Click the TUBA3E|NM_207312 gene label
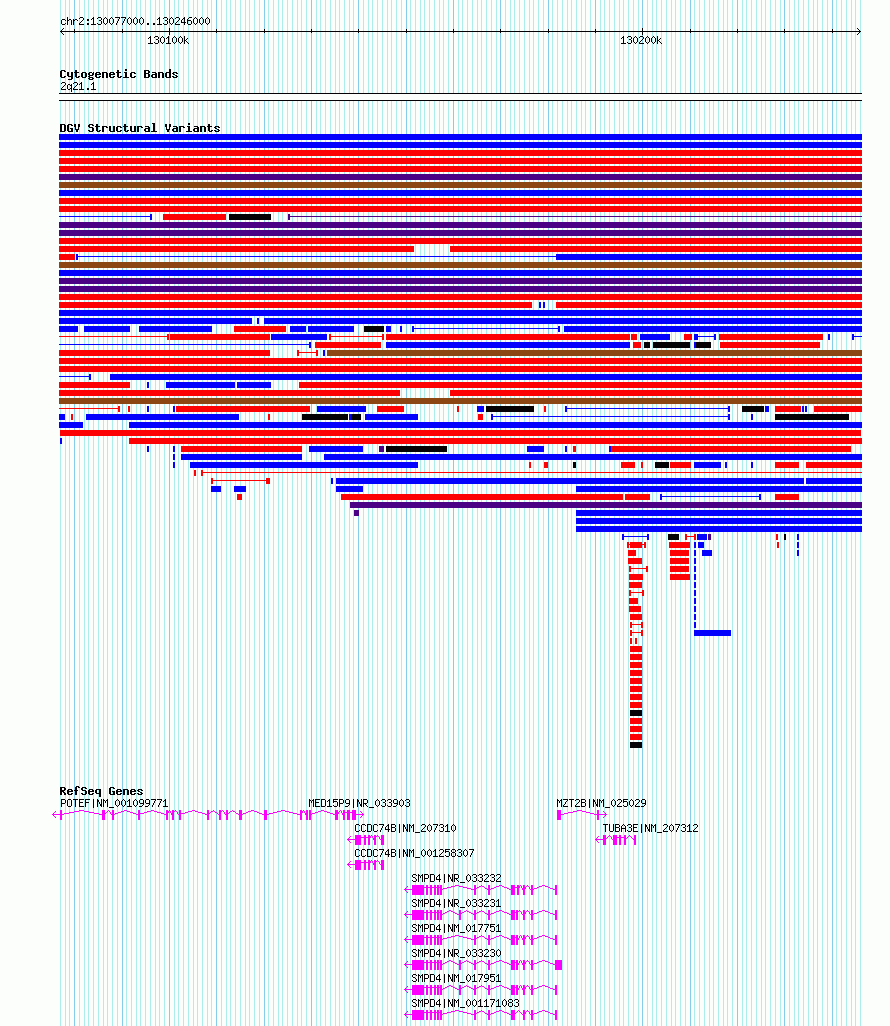The image size is (890, 1026). click(650, 828)
